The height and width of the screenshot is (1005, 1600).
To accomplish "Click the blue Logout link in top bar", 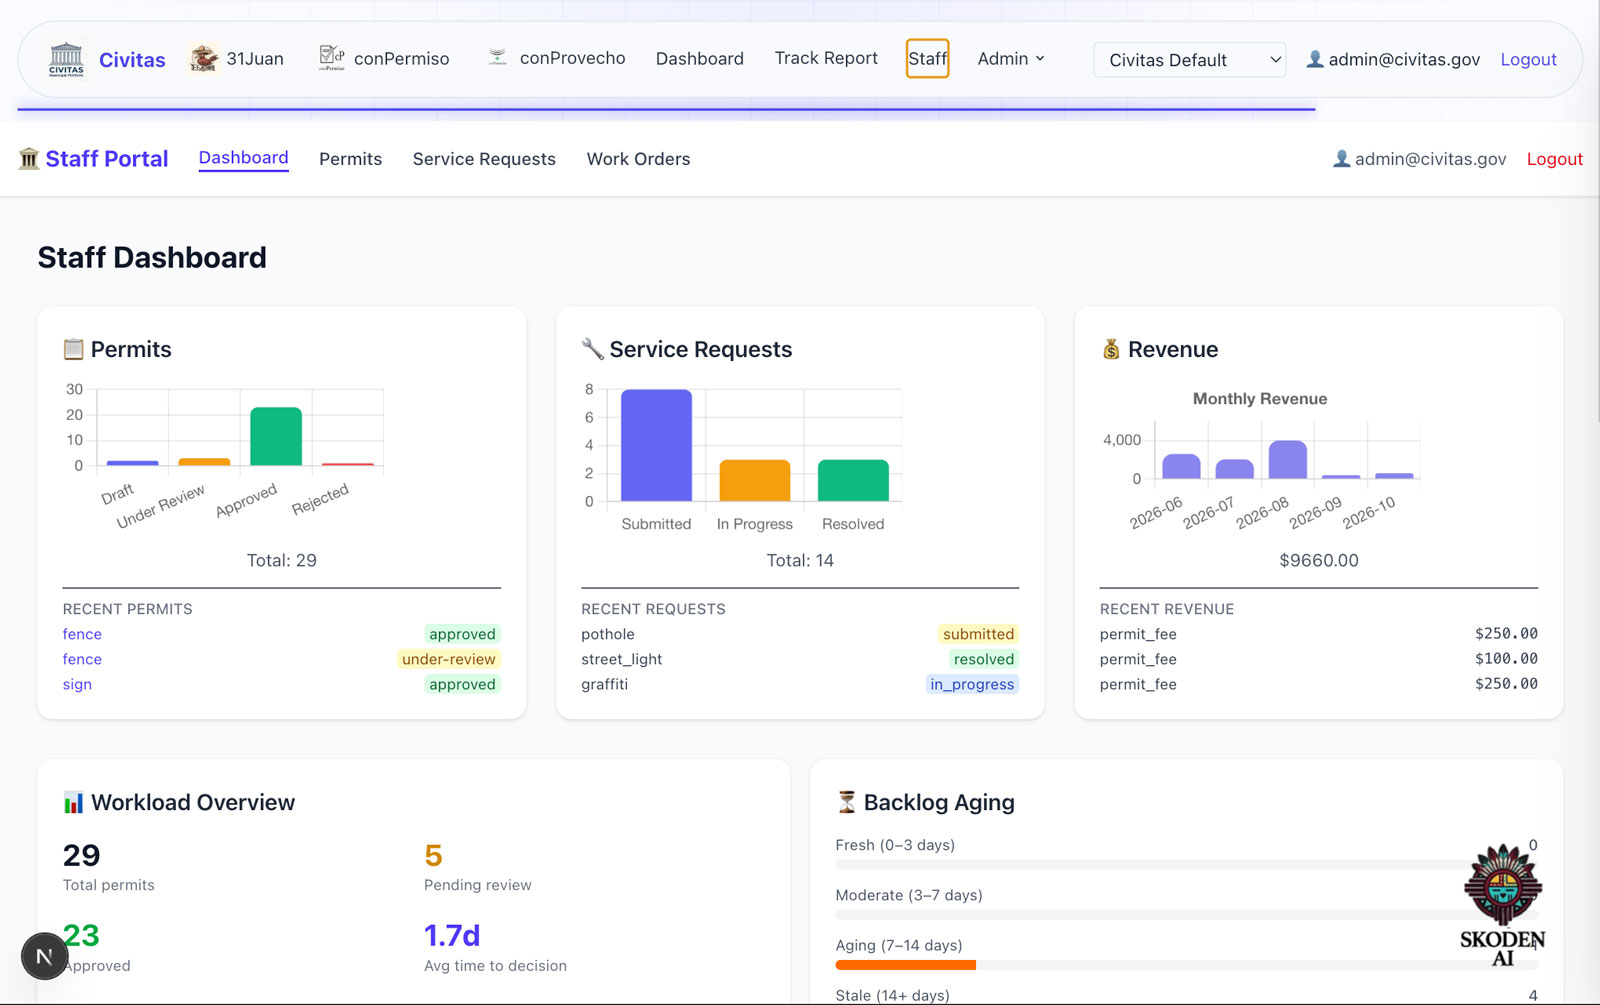I will [1528, 60].
